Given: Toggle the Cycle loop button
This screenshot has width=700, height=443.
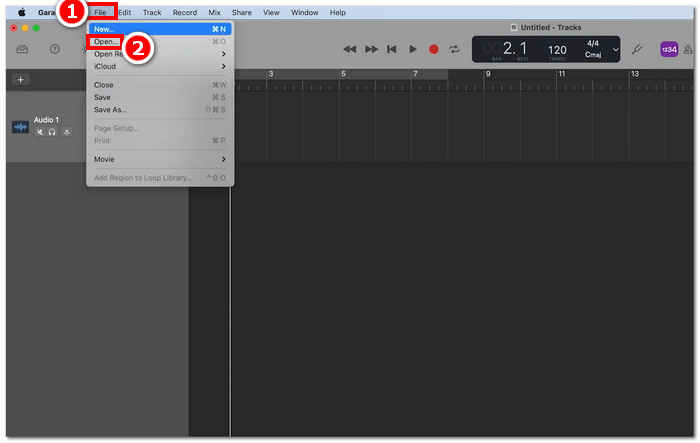Looking at the screenshot, I should coord(454,49).
